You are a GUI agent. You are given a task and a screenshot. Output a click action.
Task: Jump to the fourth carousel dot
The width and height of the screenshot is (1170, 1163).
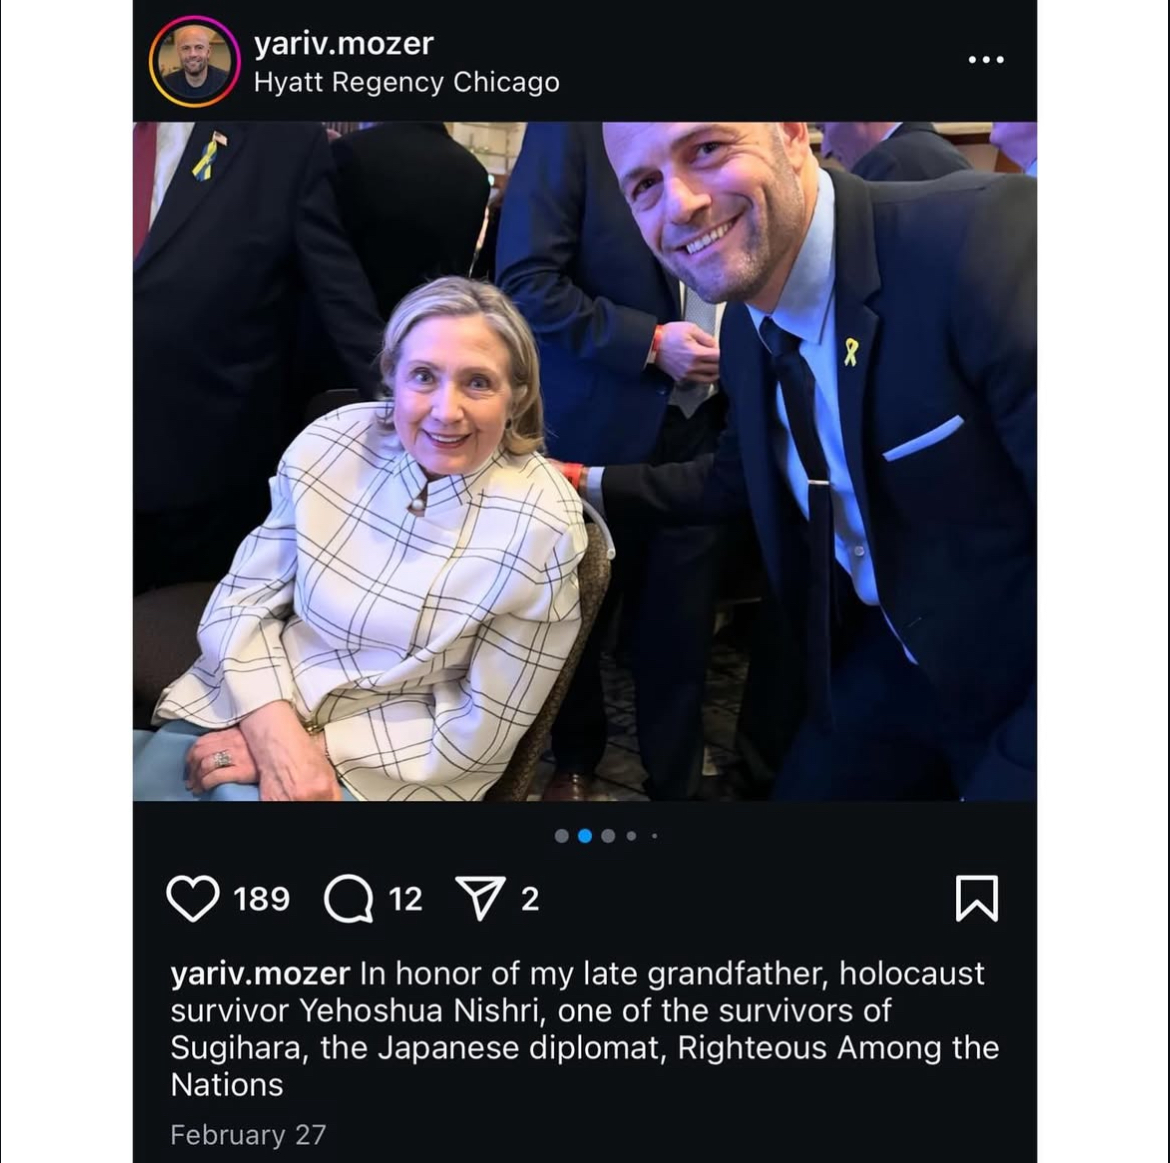pos(631,836)
